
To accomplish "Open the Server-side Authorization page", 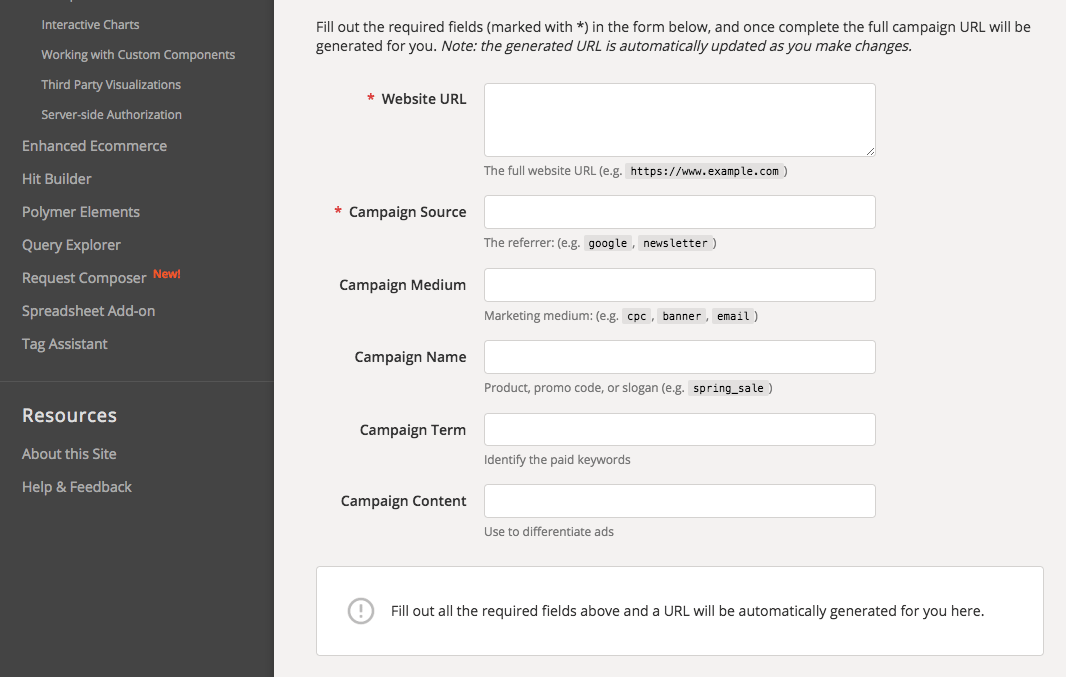I will (111, 114).
